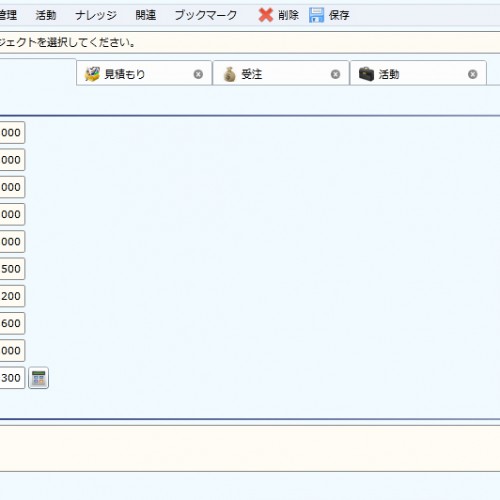Click the 保存 button label
This screenshot has width=500, height=500.
pyautogui.click(x=339, y=15)
